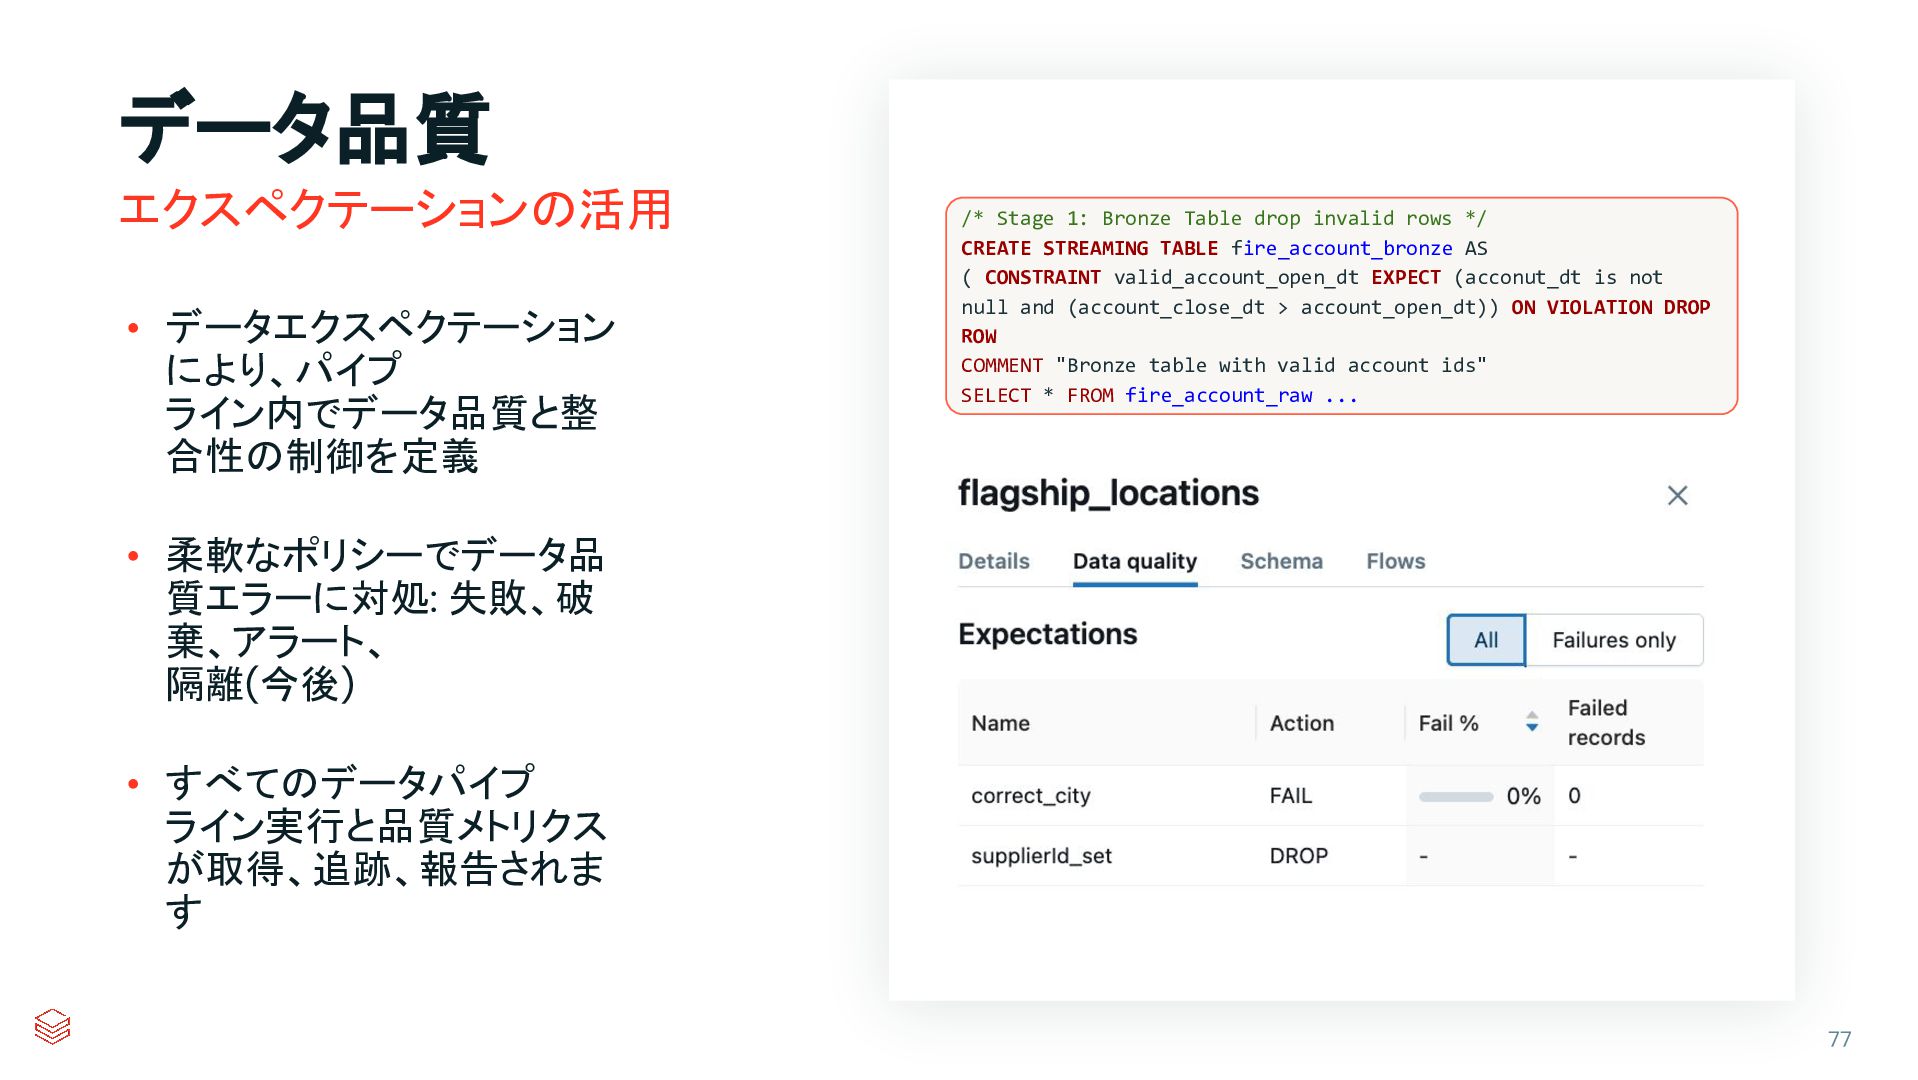Select the supplierId_set expectation row

[x=1330, y=856]
